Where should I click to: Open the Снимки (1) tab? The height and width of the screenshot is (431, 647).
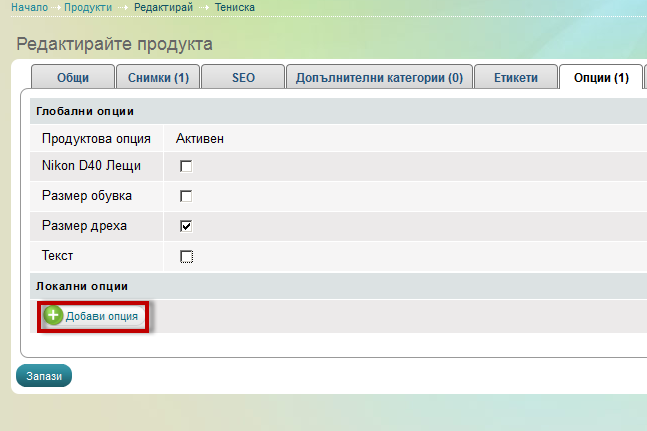[158, 78]
